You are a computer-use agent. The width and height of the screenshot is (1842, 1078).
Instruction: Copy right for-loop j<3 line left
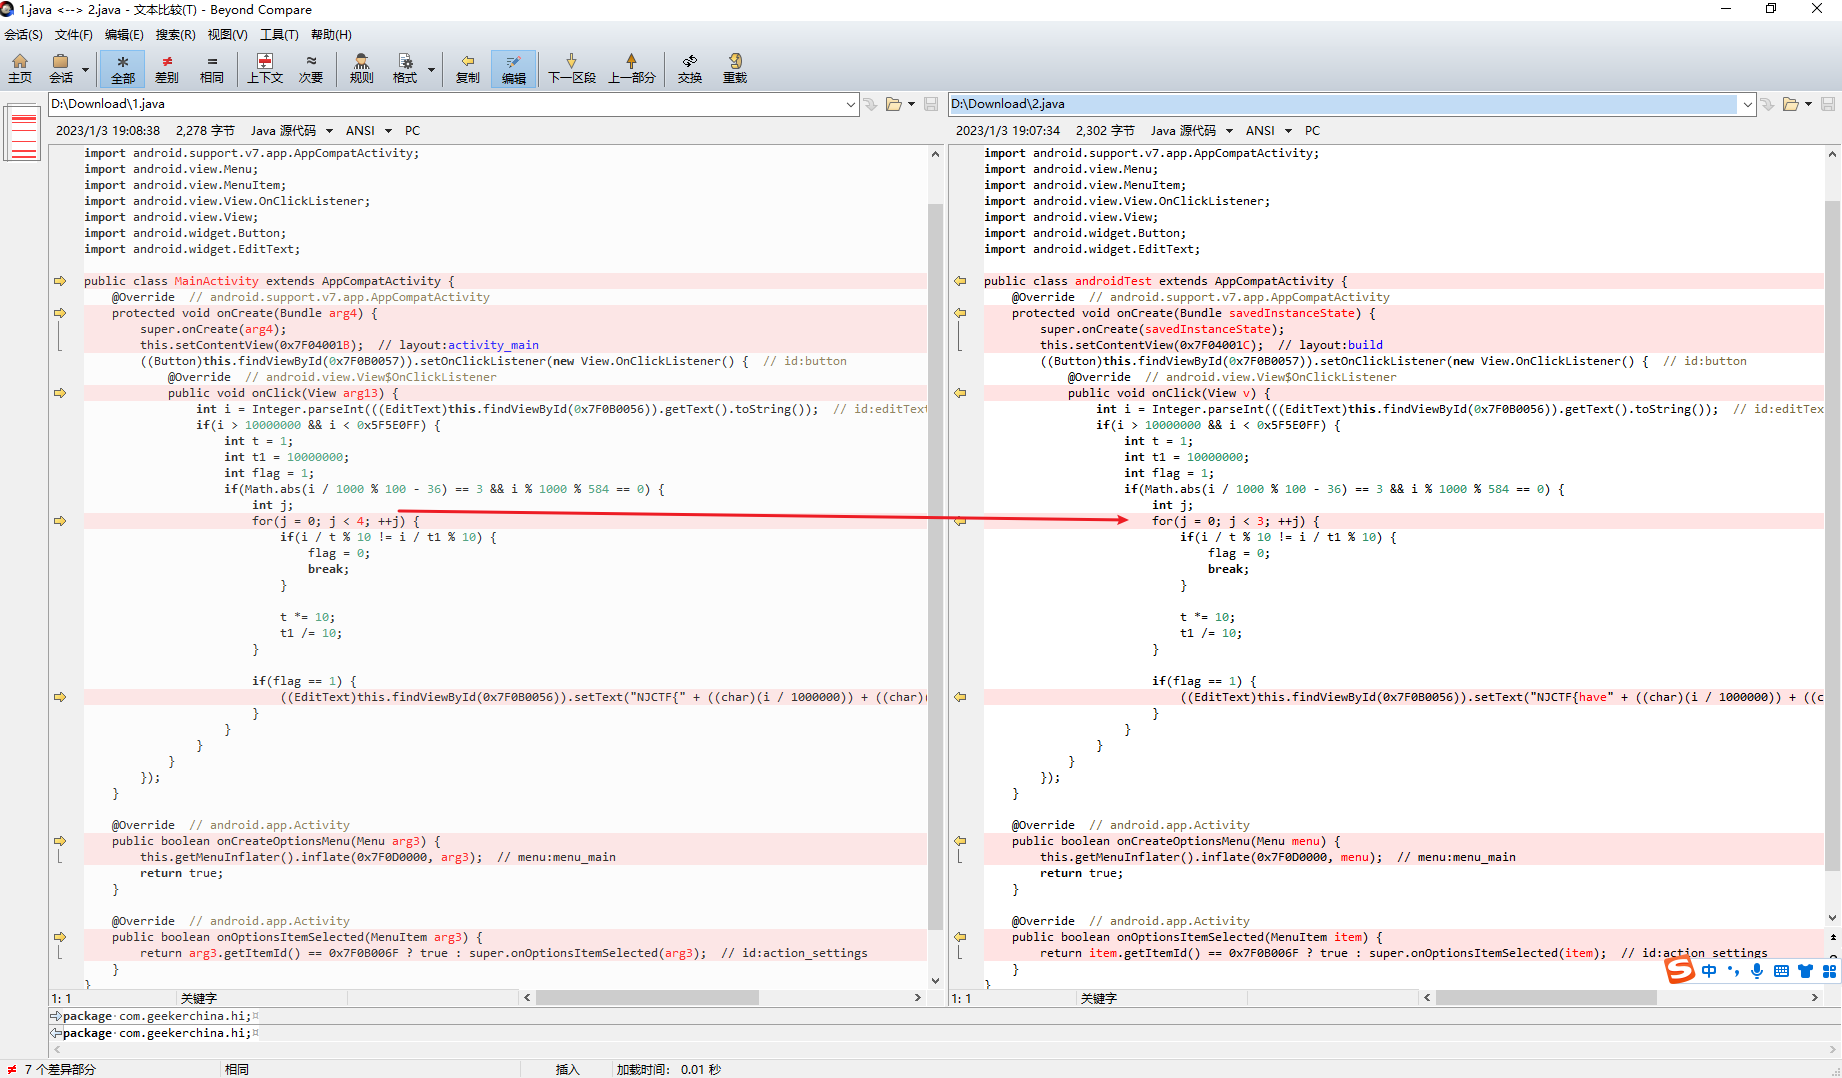(x=960, y=521)
